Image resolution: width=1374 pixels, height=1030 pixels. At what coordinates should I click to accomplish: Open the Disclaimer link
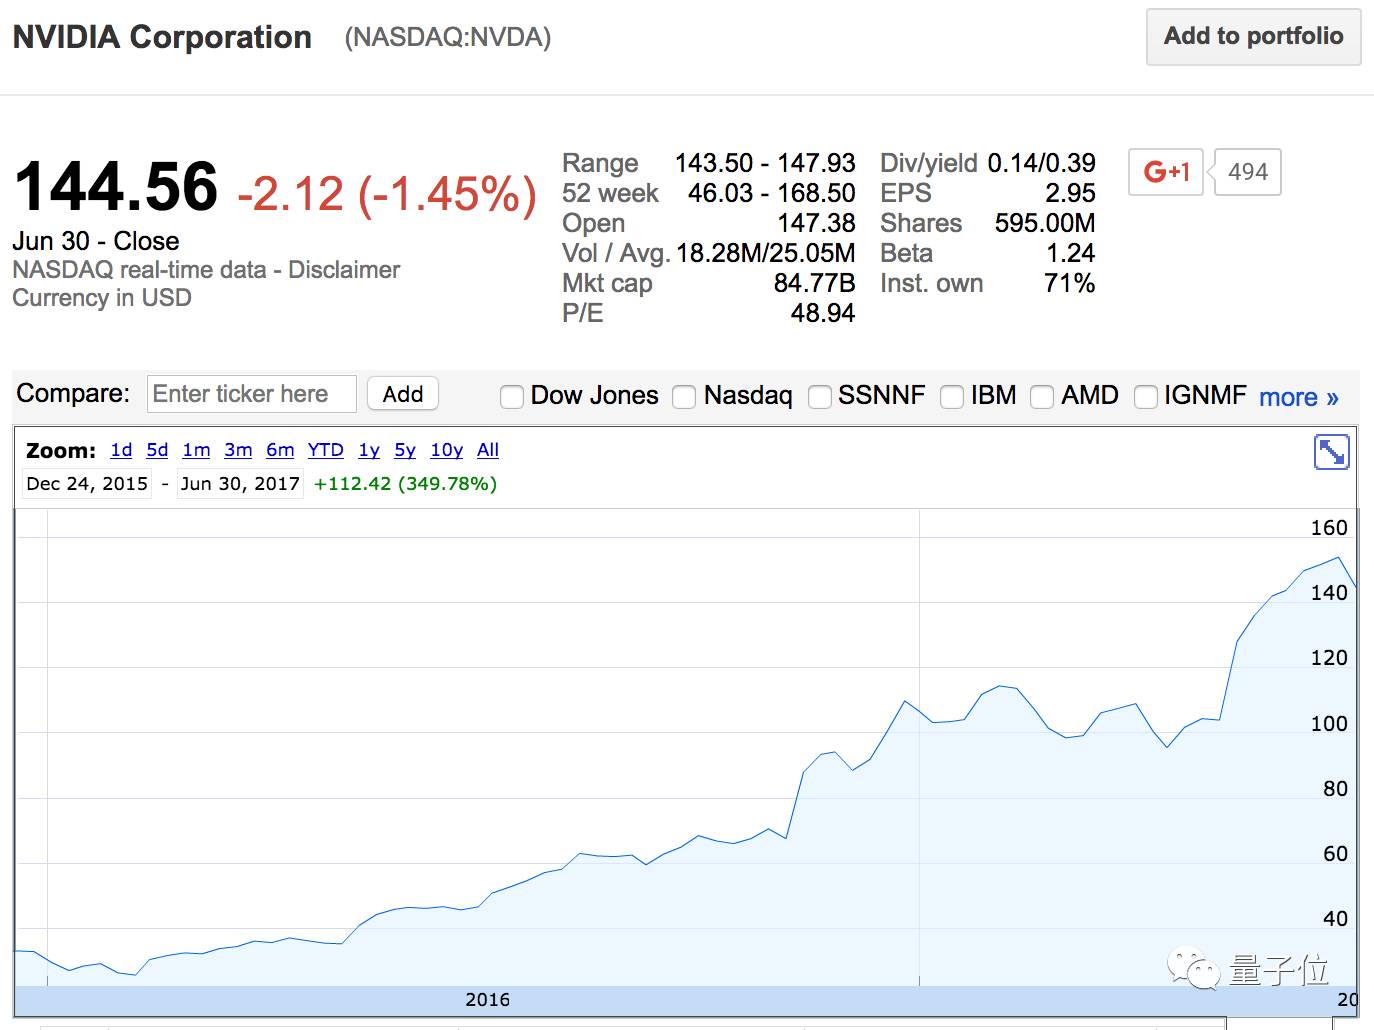coord(344,270)
